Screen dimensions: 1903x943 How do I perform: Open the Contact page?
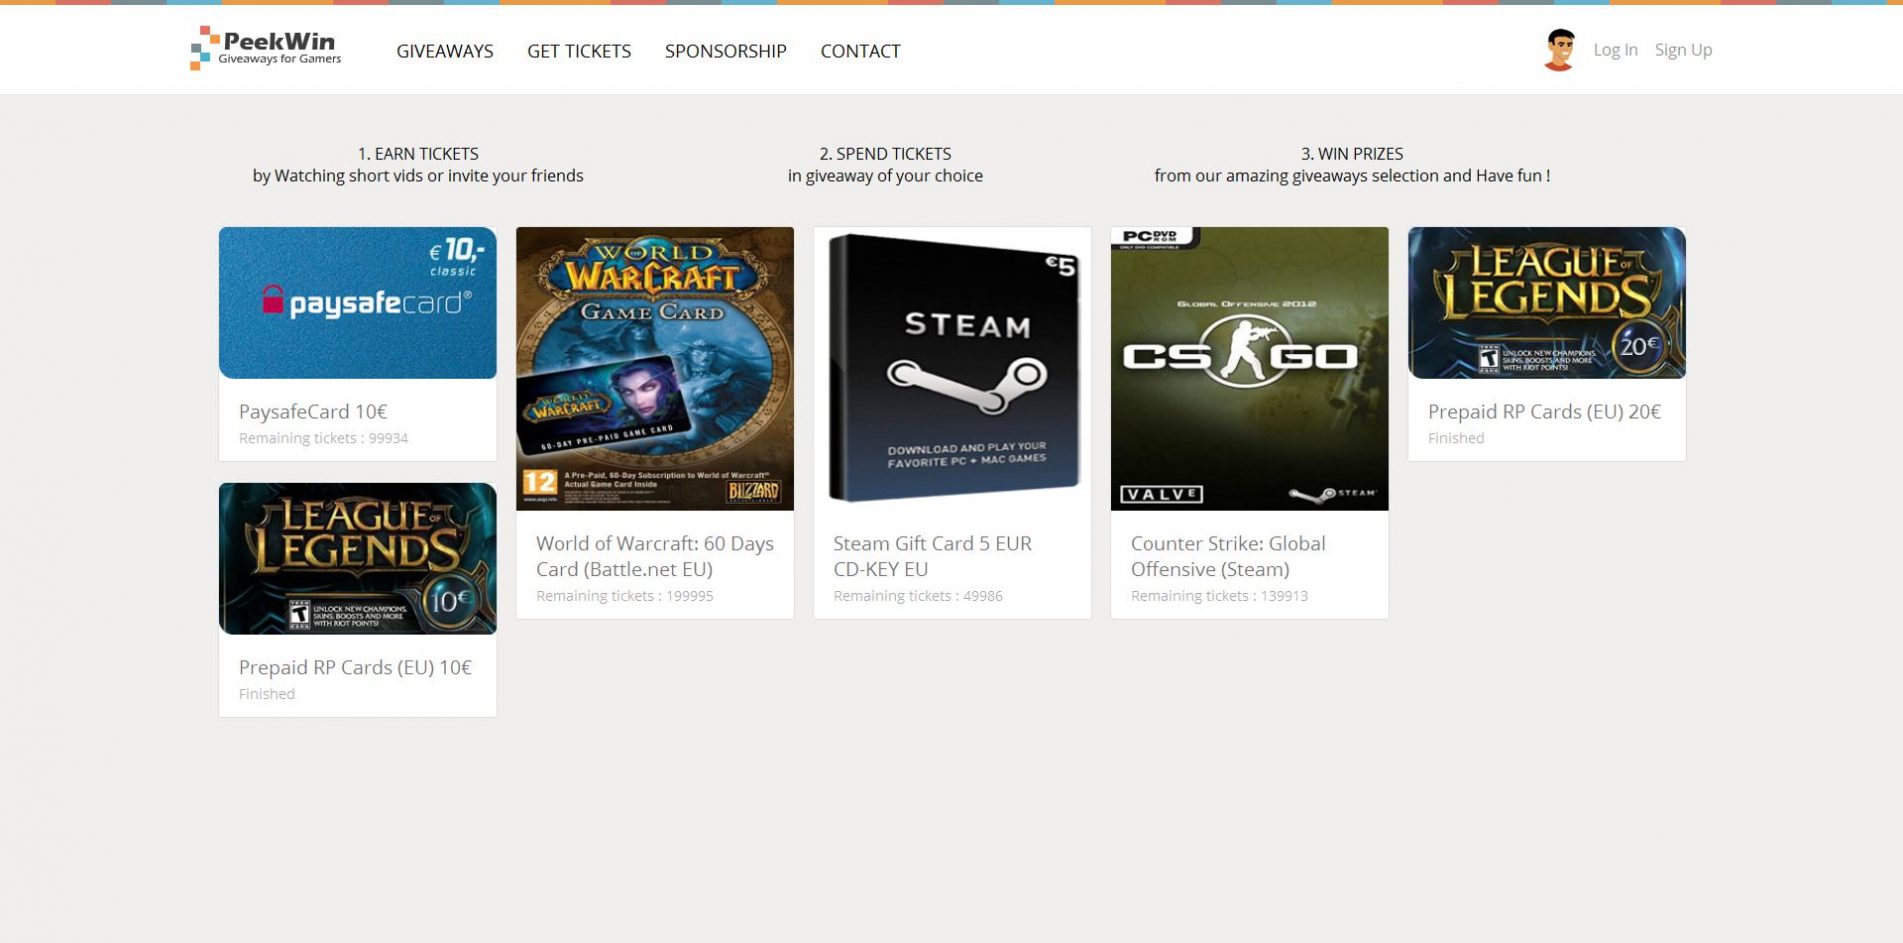point(861,51)
